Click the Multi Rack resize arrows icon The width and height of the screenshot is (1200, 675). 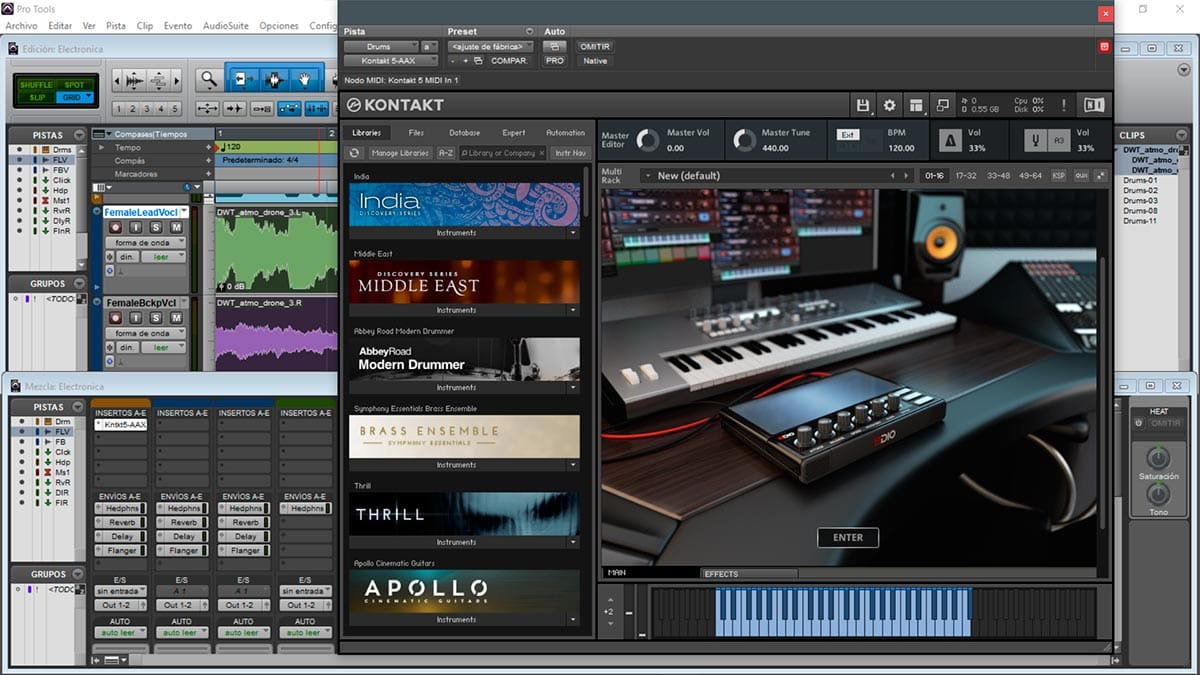pyautogui.click(x=1101, y=176)
